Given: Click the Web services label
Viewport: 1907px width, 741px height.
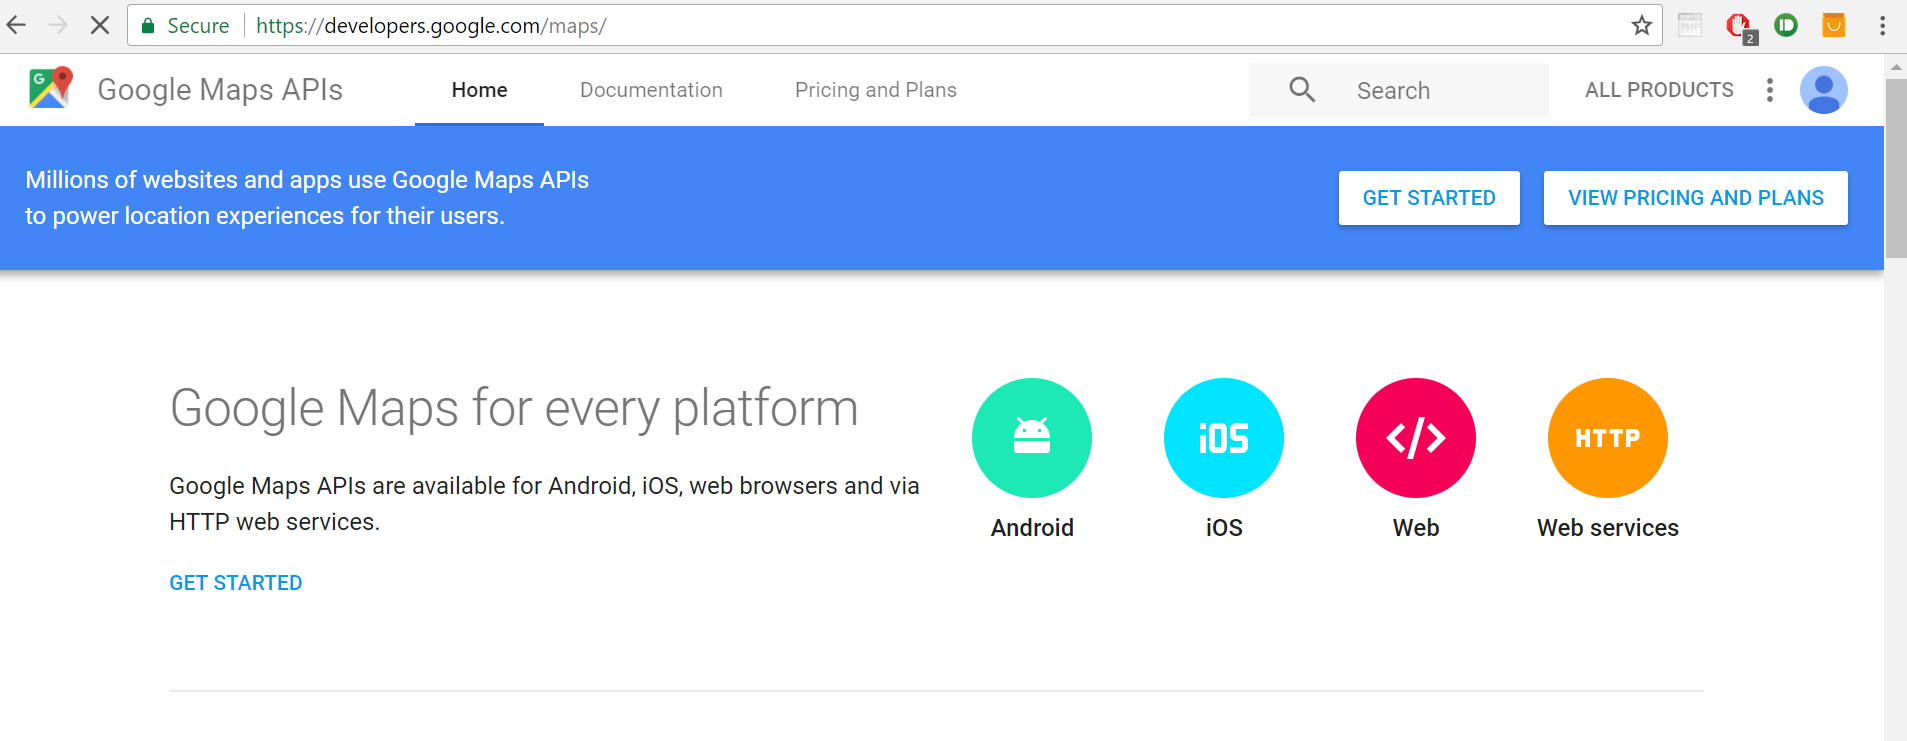Looking at the screenshot, I should (1608, 528).
